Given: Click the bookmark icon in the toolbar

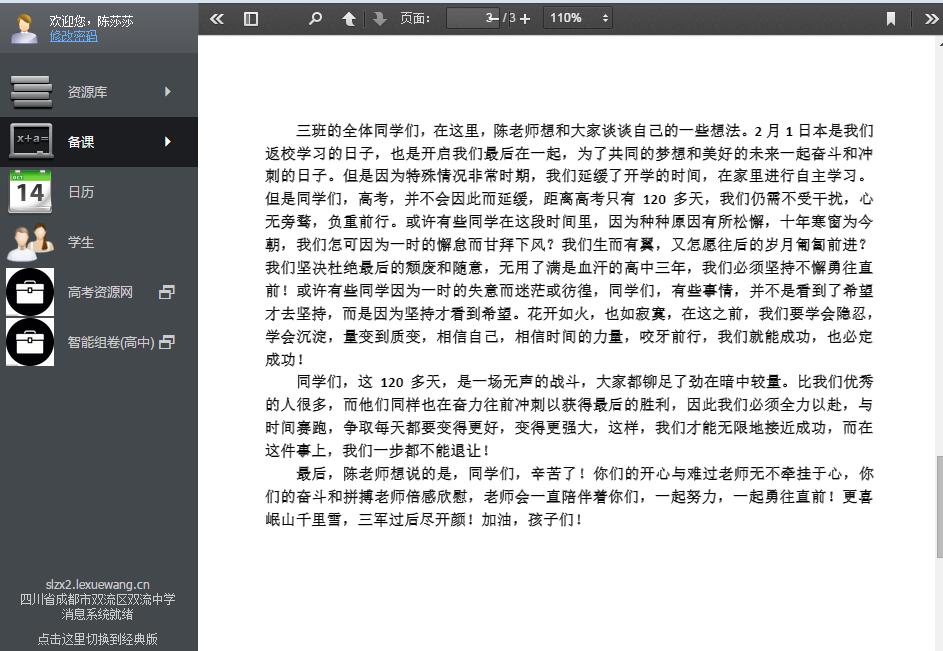Looking at the screenshot, I should pos(891,19).
